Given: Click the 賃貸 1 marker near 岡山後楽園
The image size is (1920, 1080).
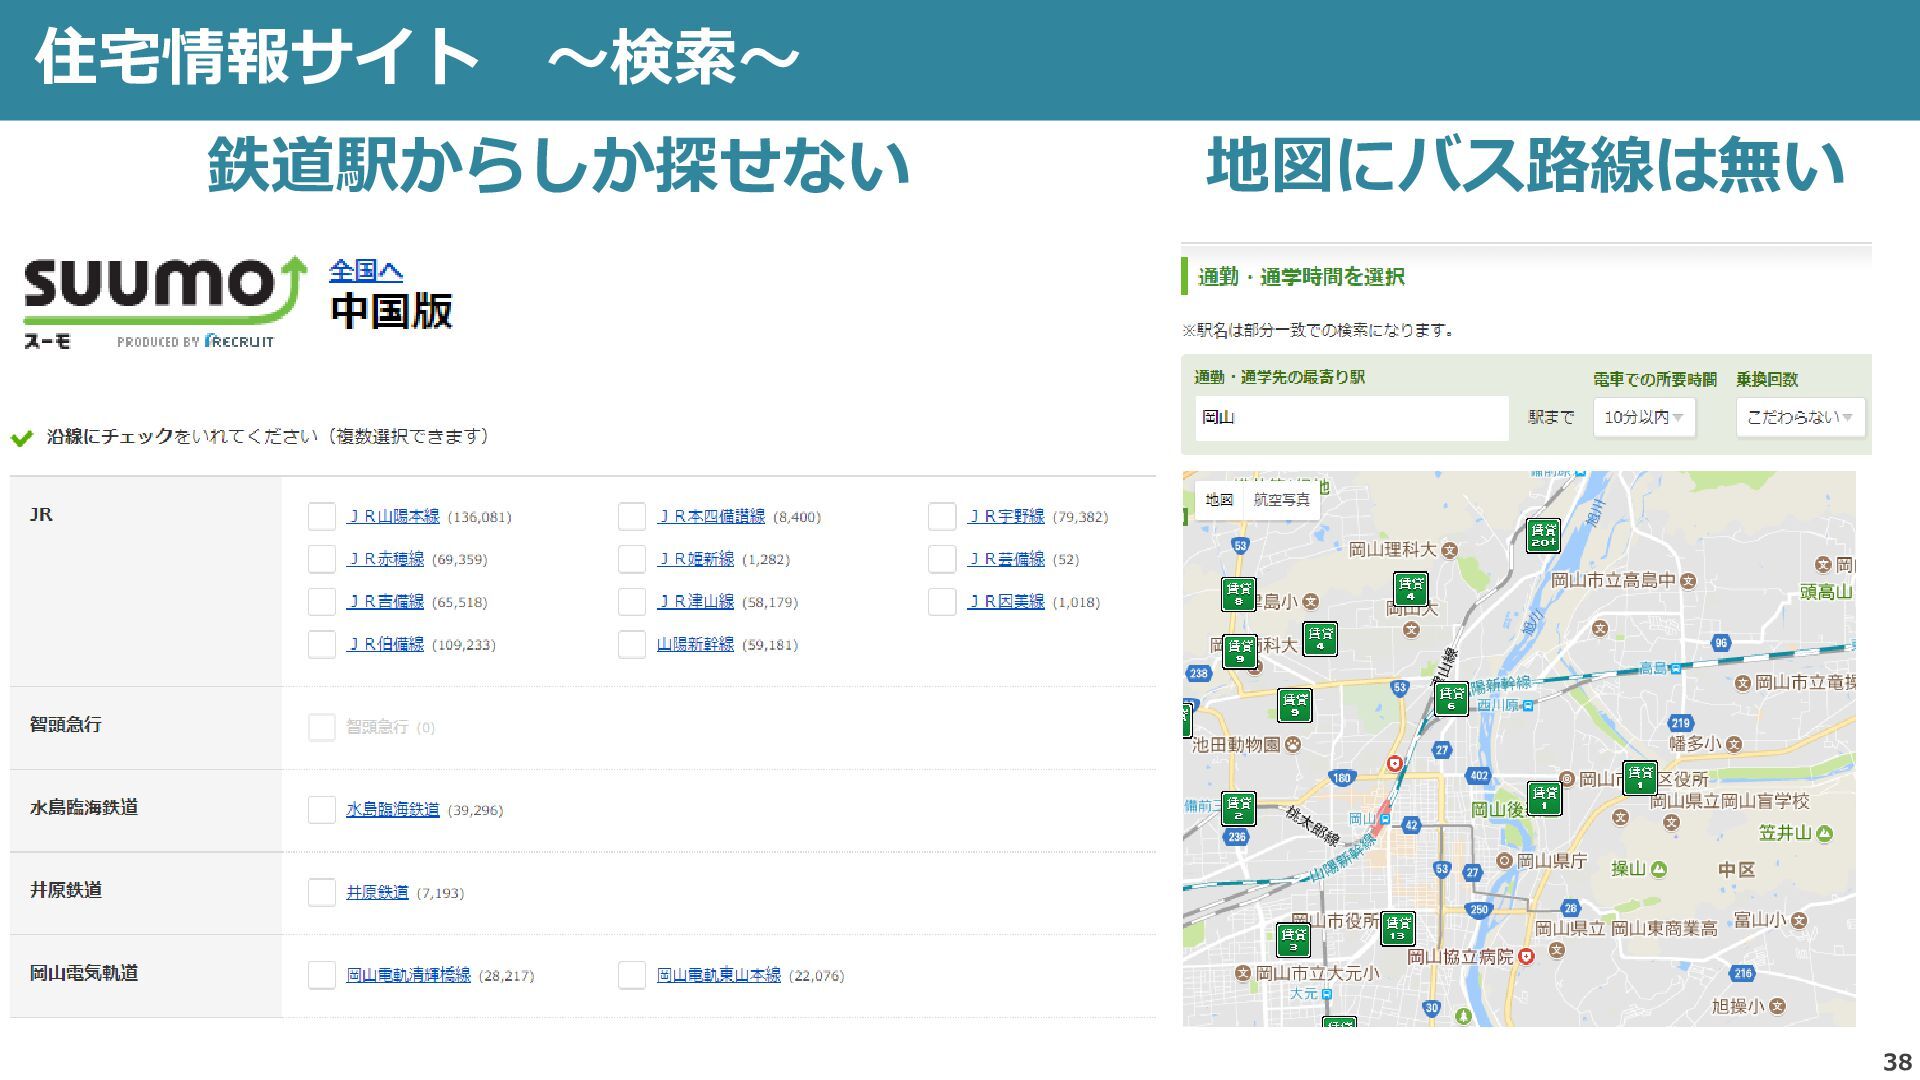Looking at the screenshot, I should tap(1544, 798).
